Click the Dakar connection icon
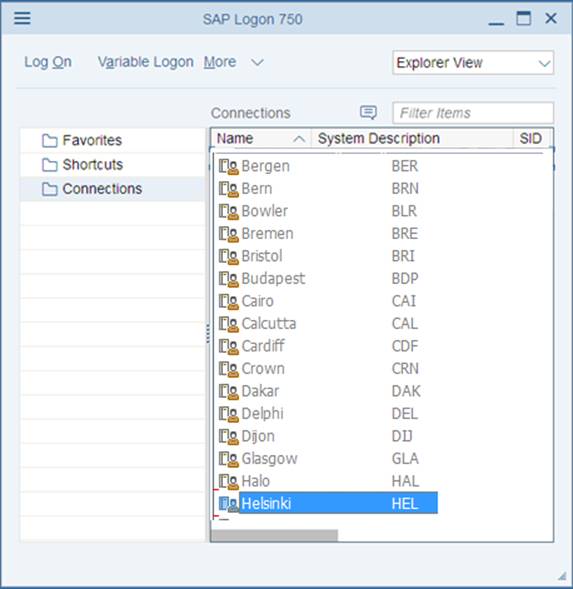The height and width of the screenshot is (589, 573). (228, 392)
